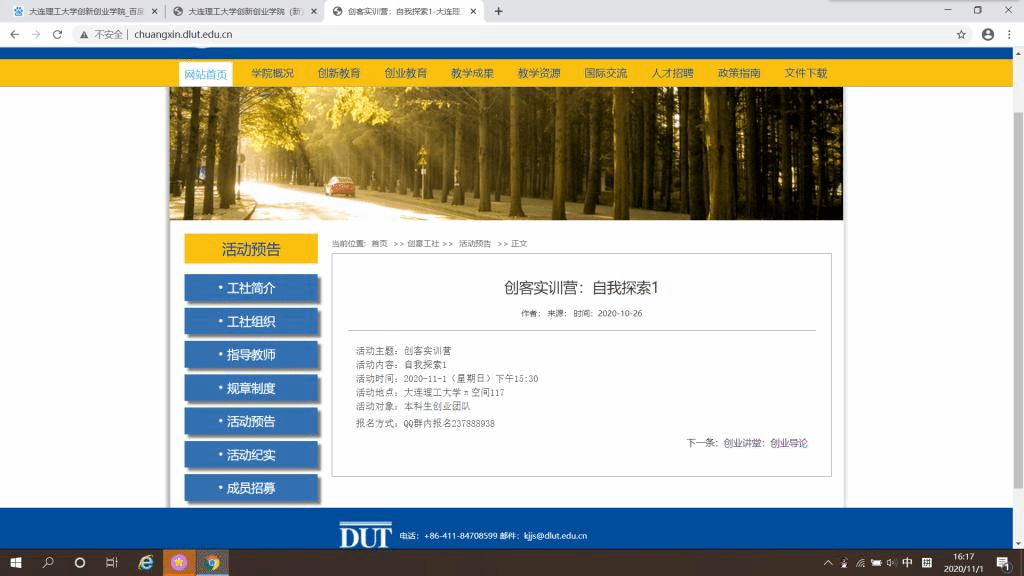Image resolution: width=1024 pixels, height=576 pixels.
Task: Launch Internet Explorer from the taskbar
Action: (146, 563)
